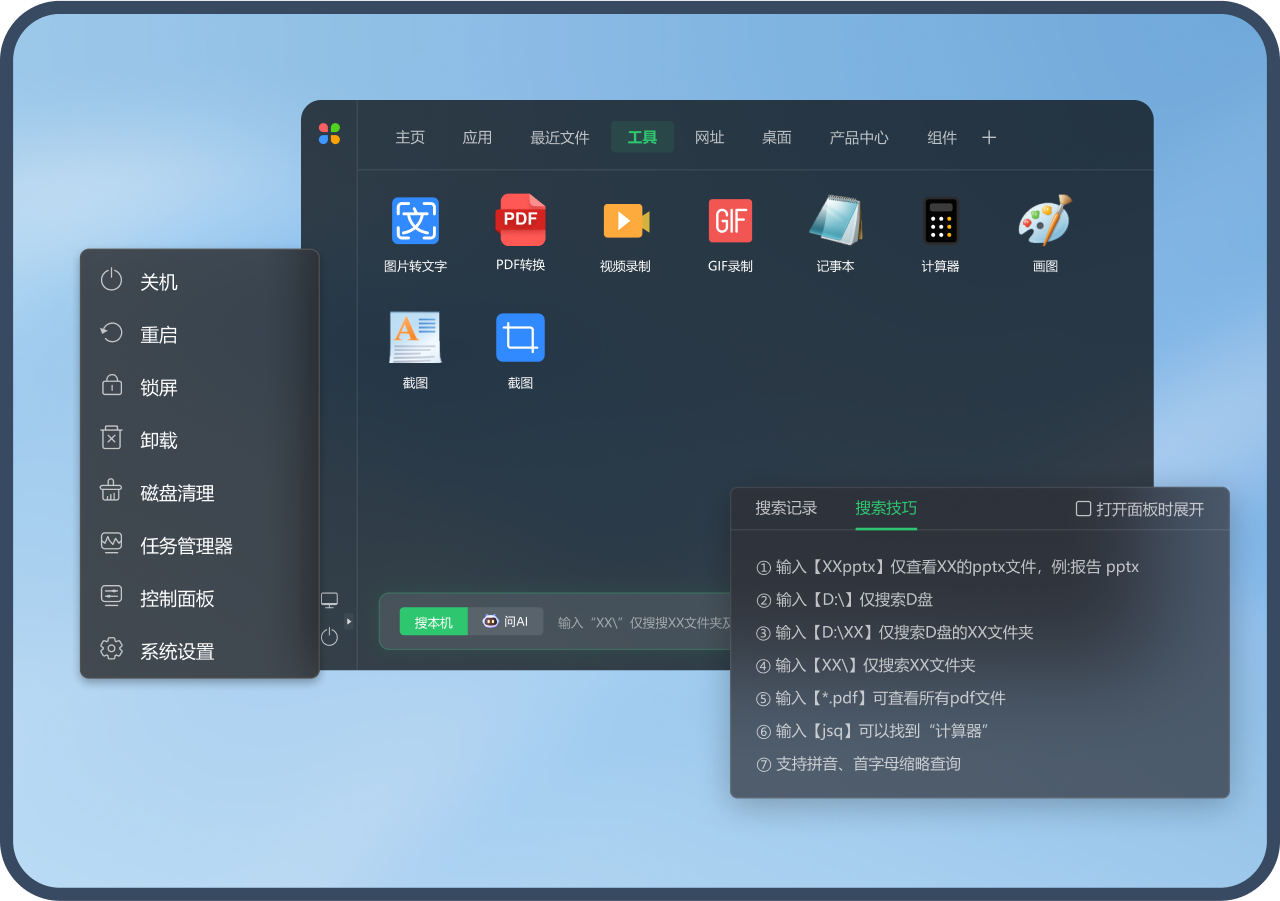1280x901 pixels.
Task: Click the monitor icon in the left sidebar
Action: 329,600
